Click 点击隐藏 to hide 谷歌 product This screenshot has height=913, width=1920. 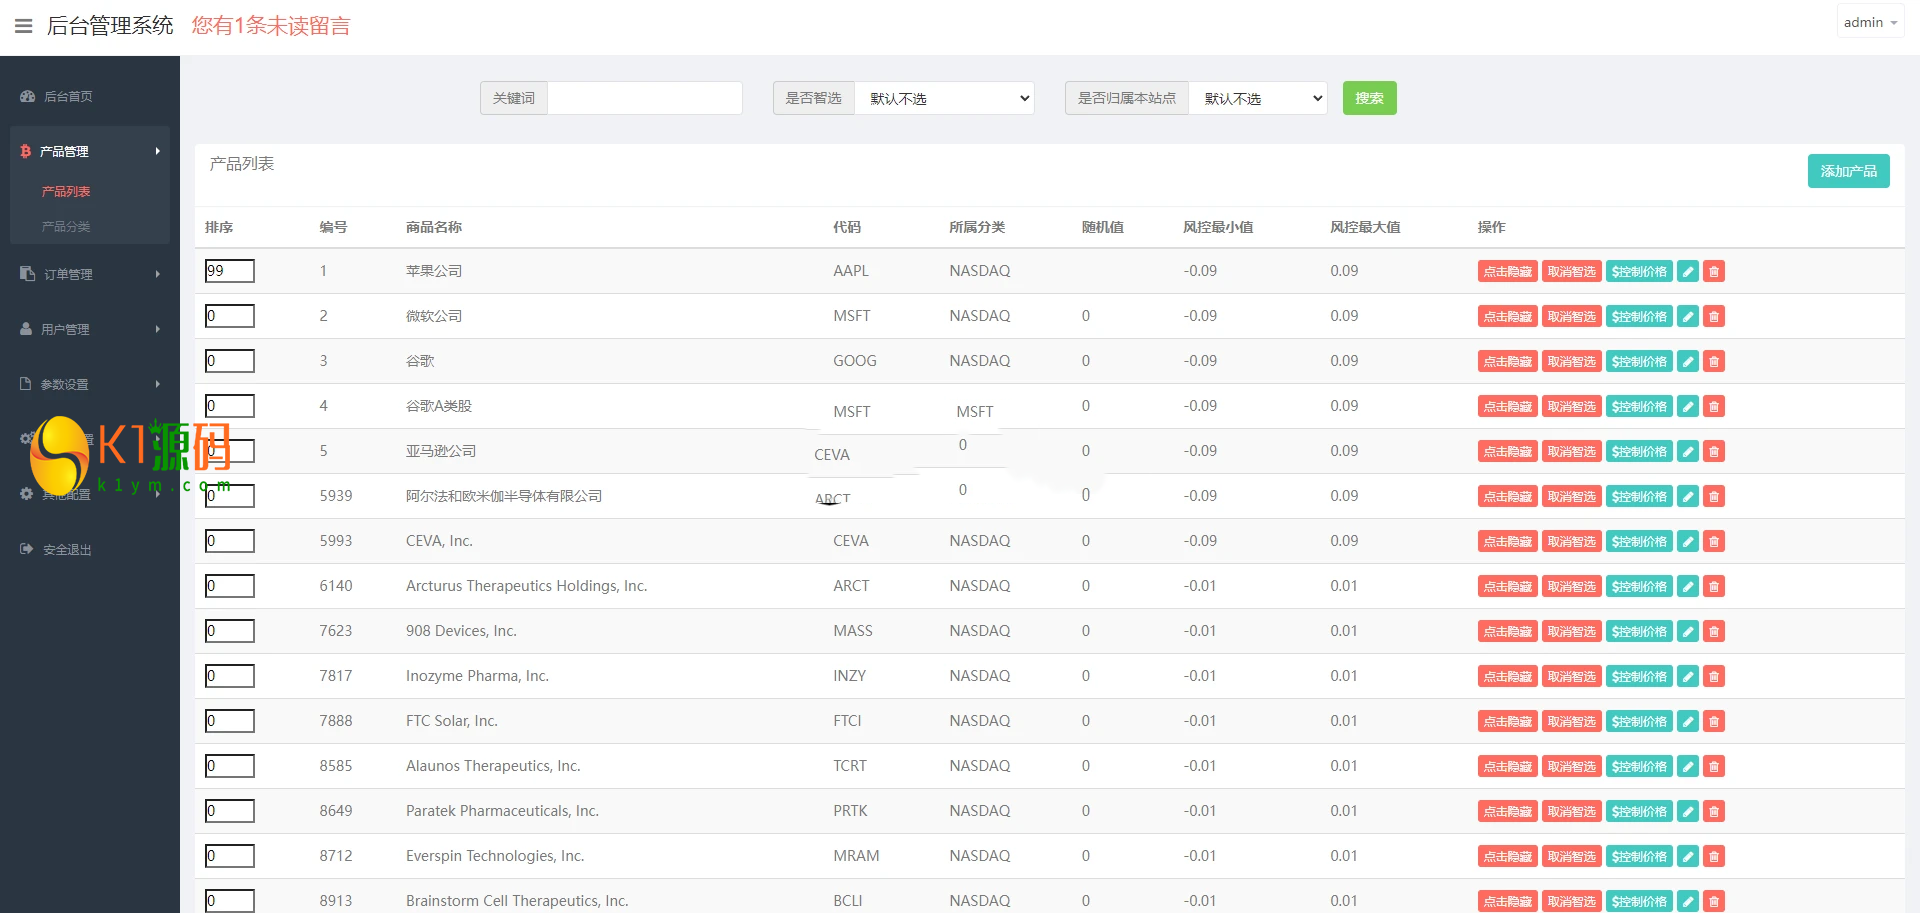1507,362
